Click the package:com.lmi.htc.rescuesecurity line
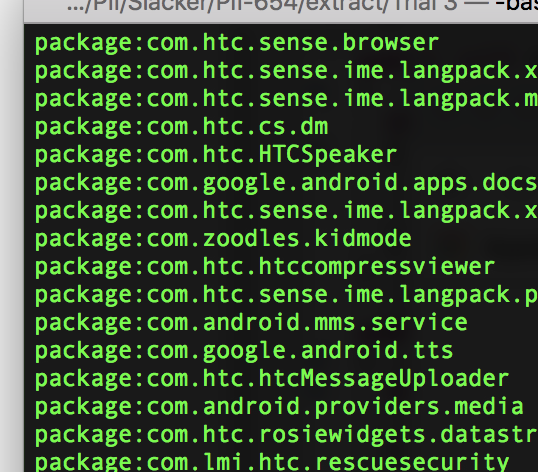This screenshot has height=472, width=538. coord(272,463)
